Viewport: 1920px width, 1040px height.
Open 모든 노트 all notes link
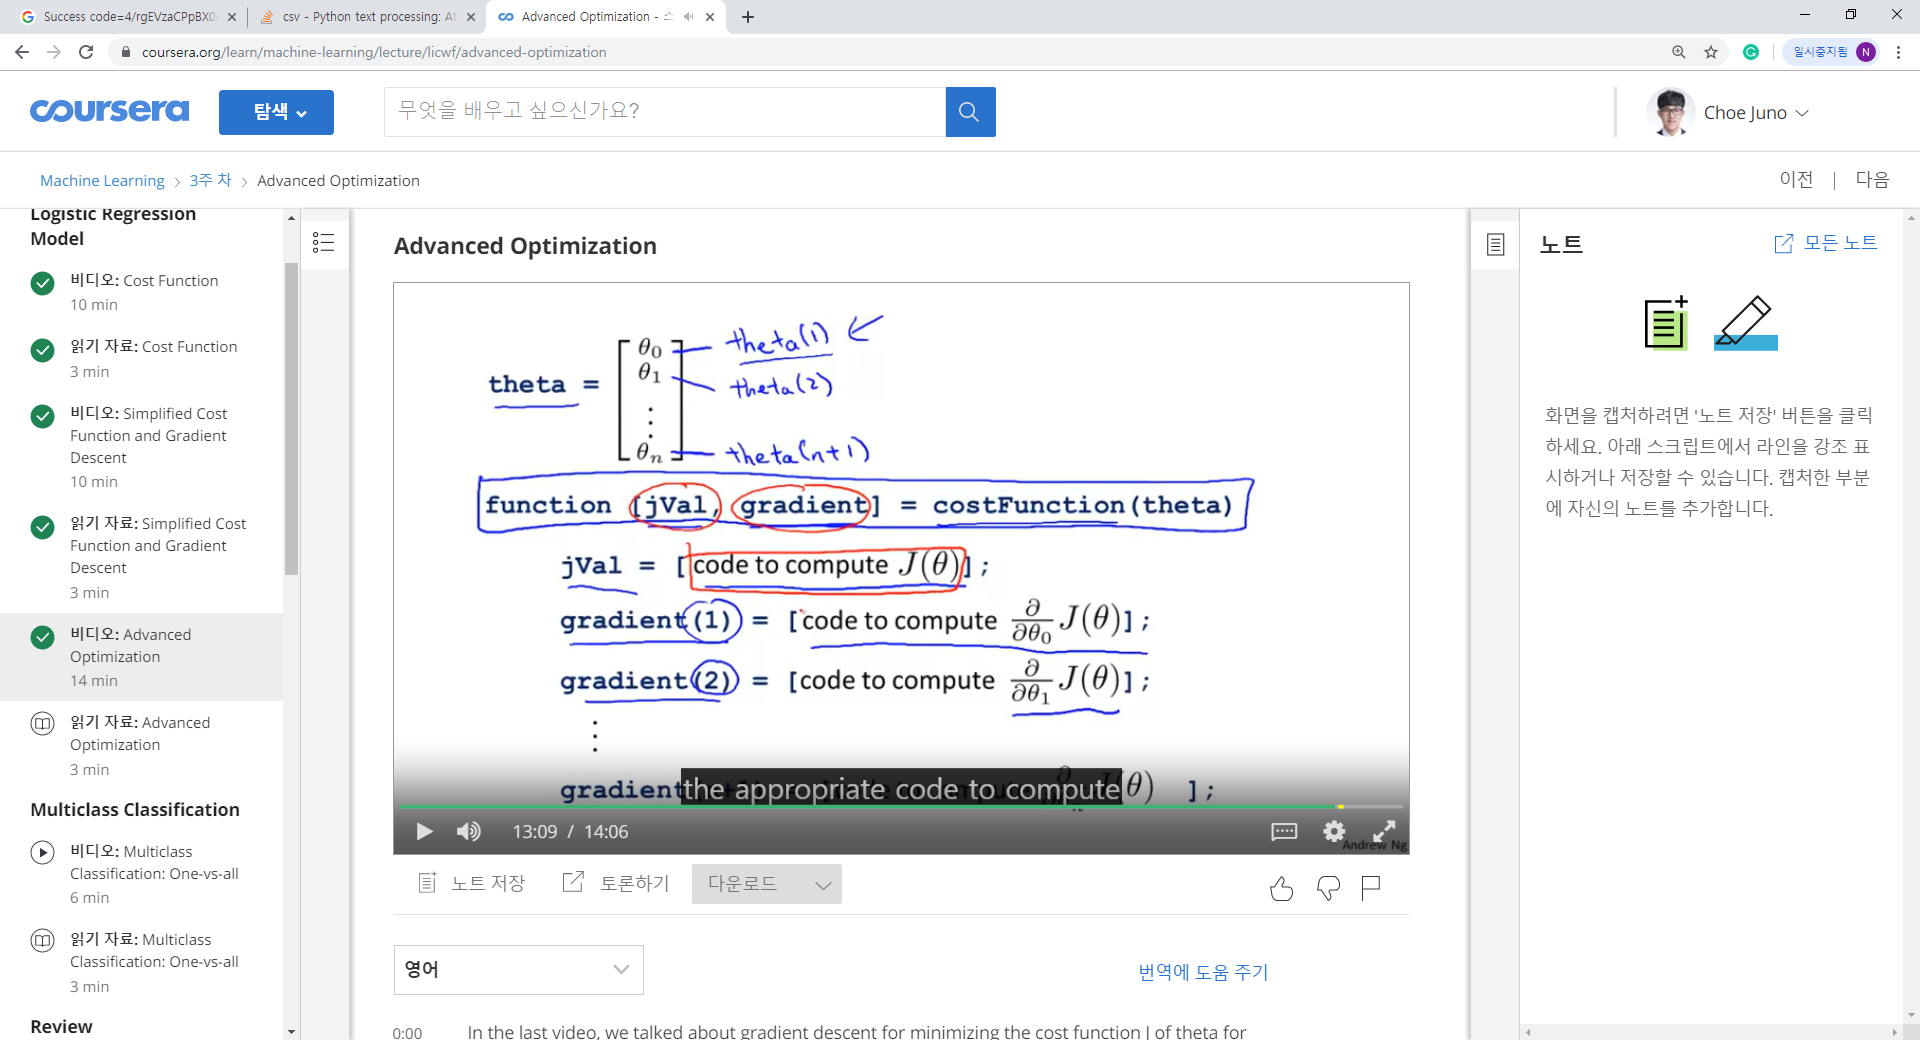coord(1826,243)
